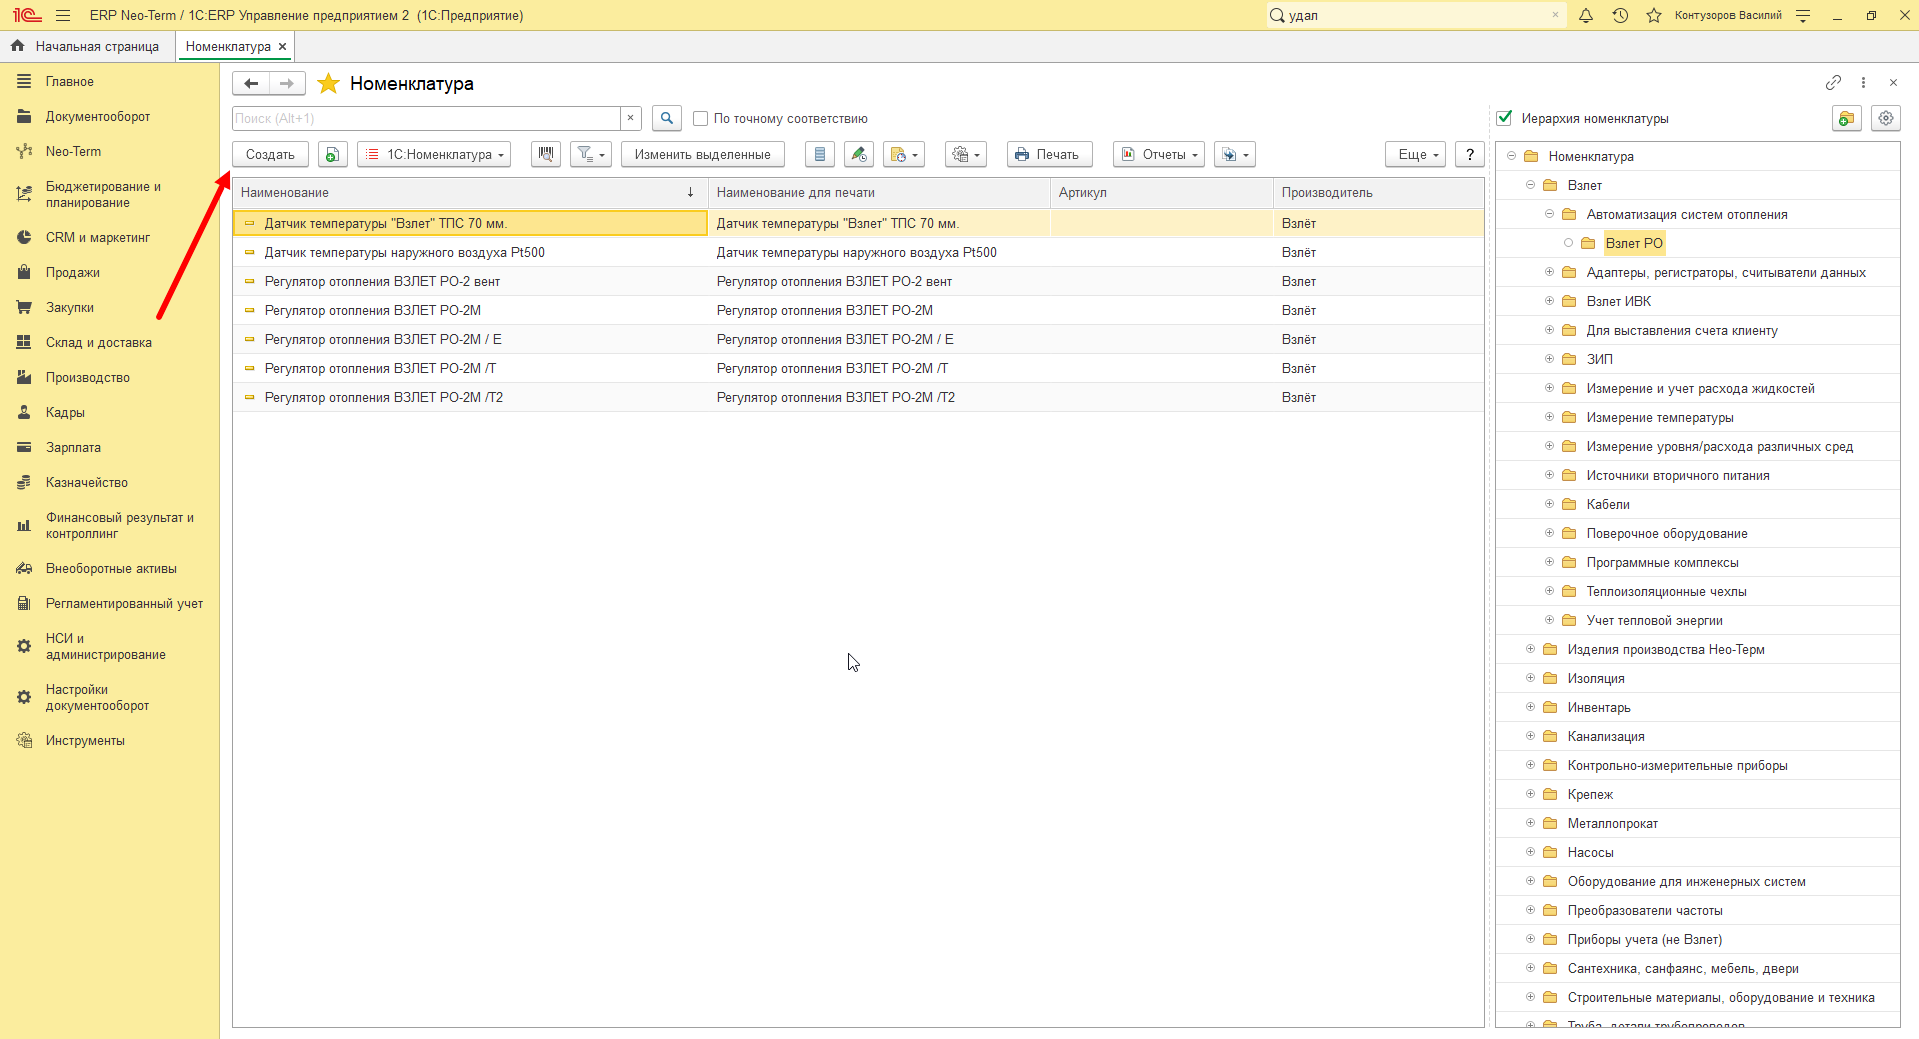
Task: Click the pencil-with-clock history icon
Action: [x=859, y=155]
